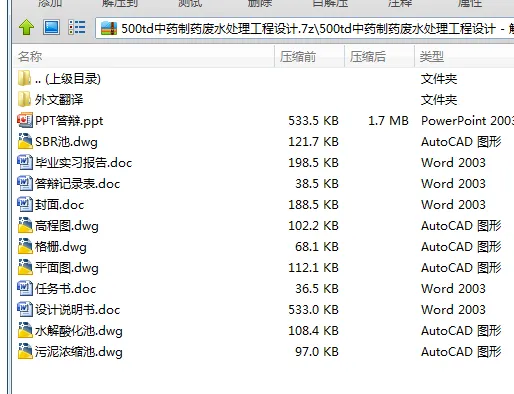
Task: Sort by the 类型 column header
Action: coord(464,57)
